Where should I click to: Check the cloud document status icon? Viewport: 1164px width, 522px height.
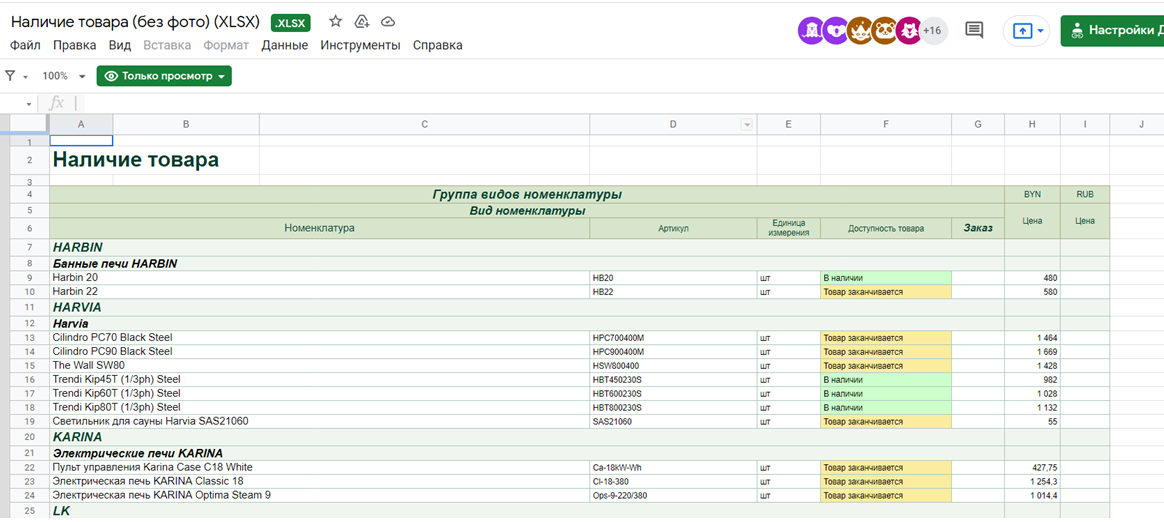pos(388,22)
